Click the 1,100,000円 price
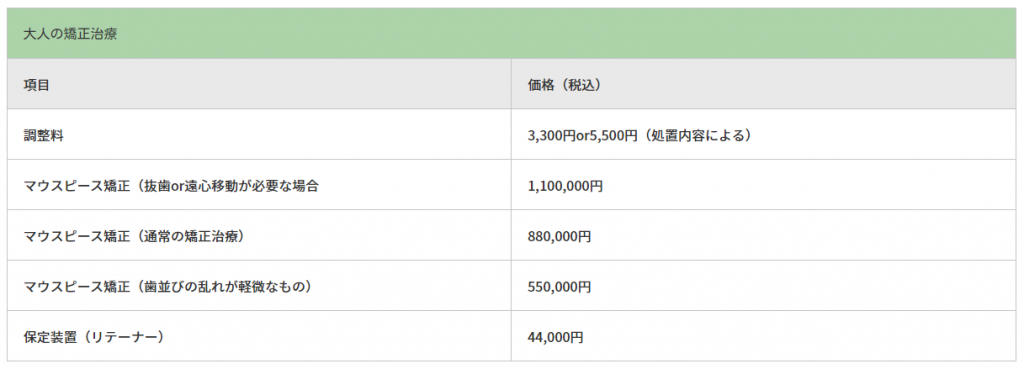 [566, 185]
